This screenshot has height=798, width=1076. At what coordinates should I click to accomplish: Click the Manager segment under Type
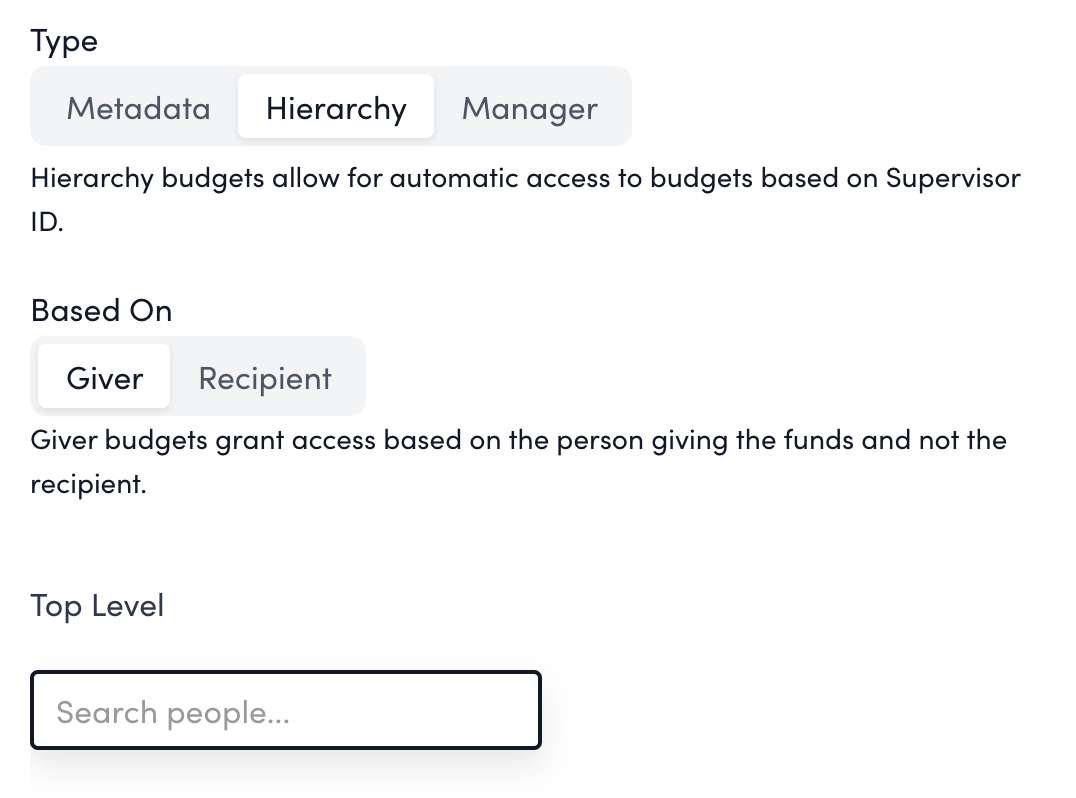coord(529,108)
